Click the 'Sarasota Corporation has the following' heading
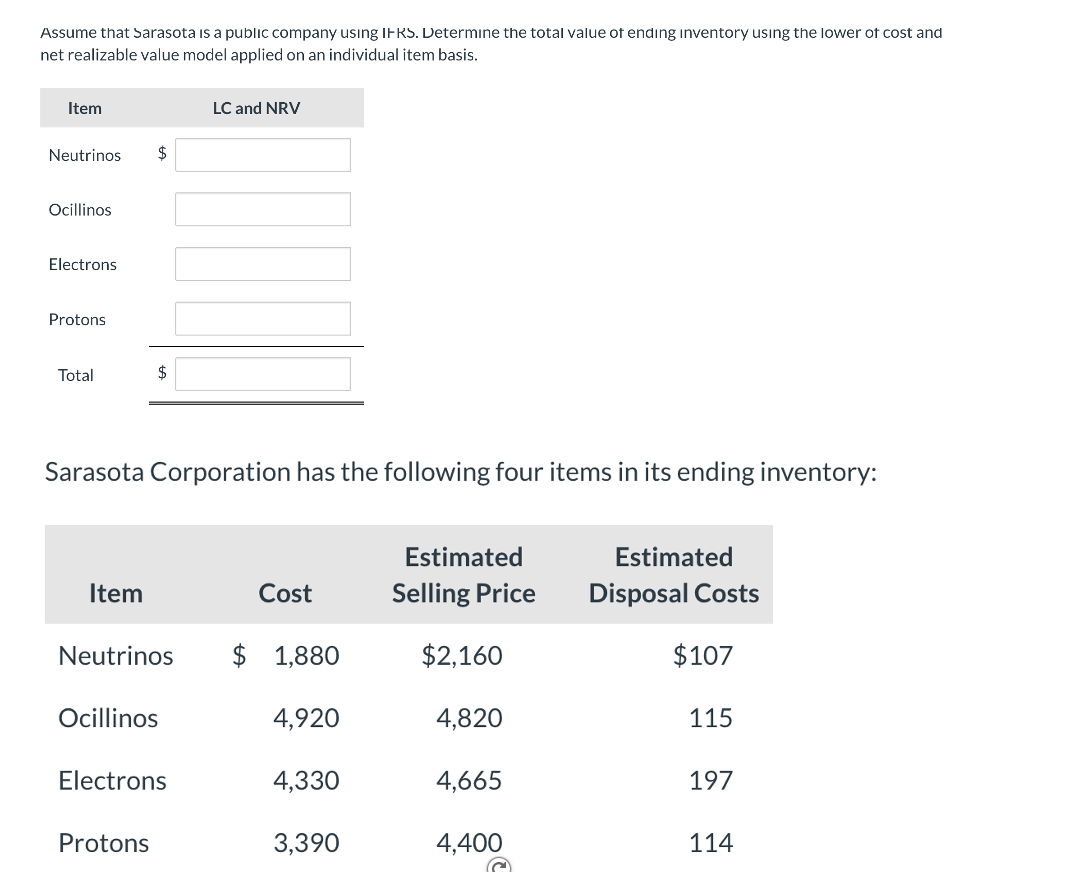 [x=461, y=471]
